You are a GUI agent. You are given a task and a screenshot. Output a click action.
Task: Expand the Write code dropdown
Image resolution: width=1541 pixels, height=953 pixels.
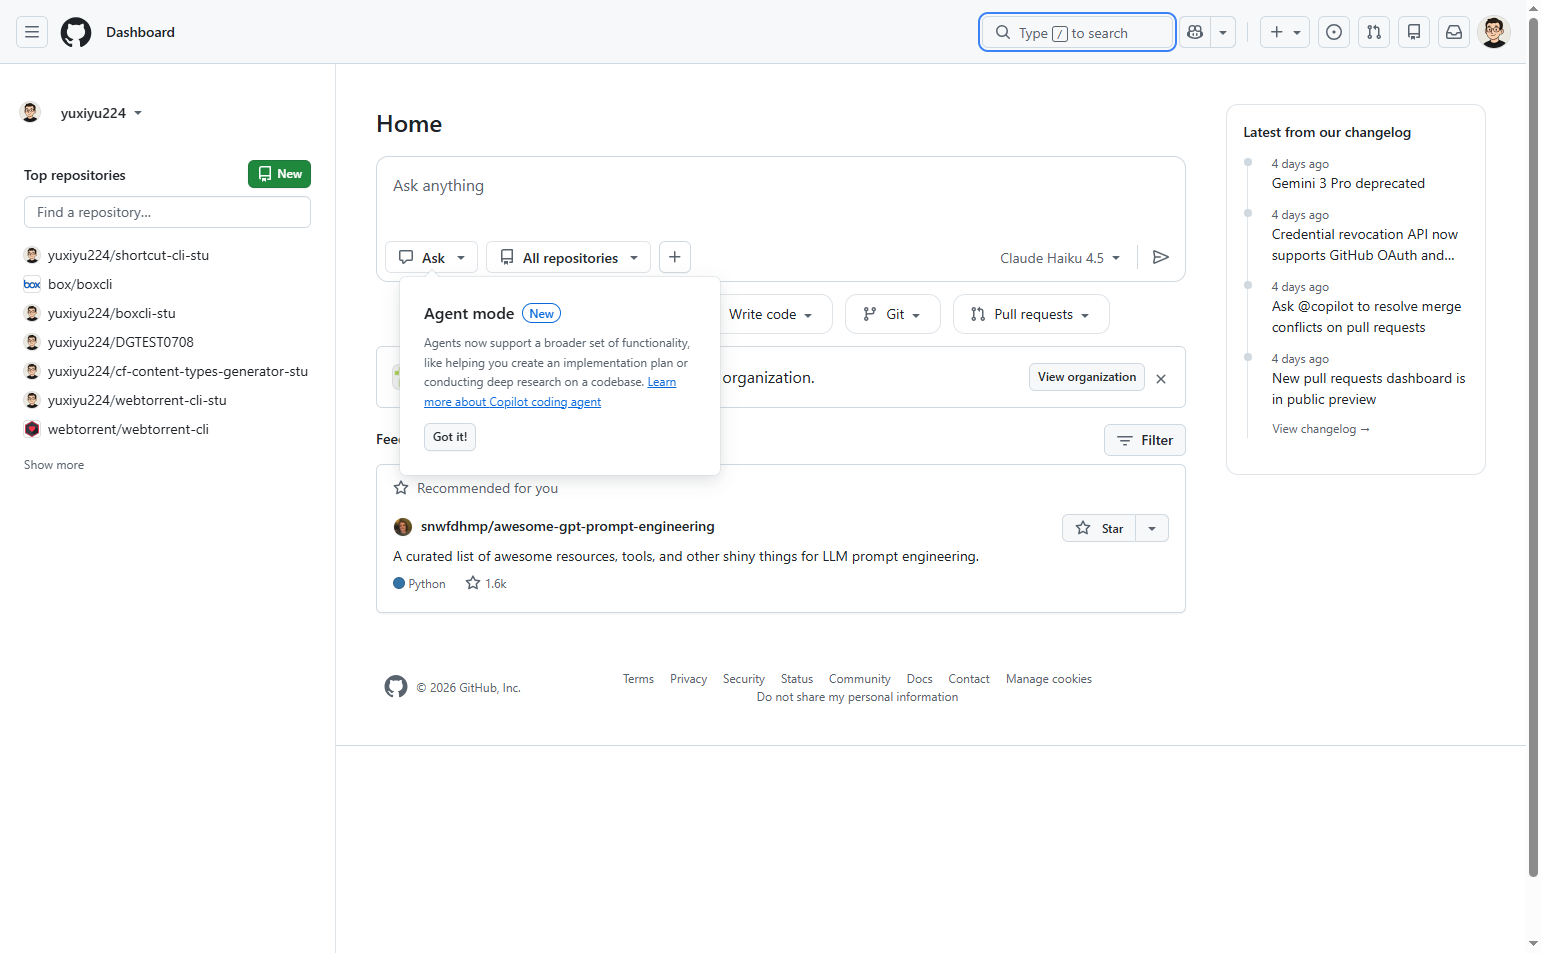click(770, 314)
